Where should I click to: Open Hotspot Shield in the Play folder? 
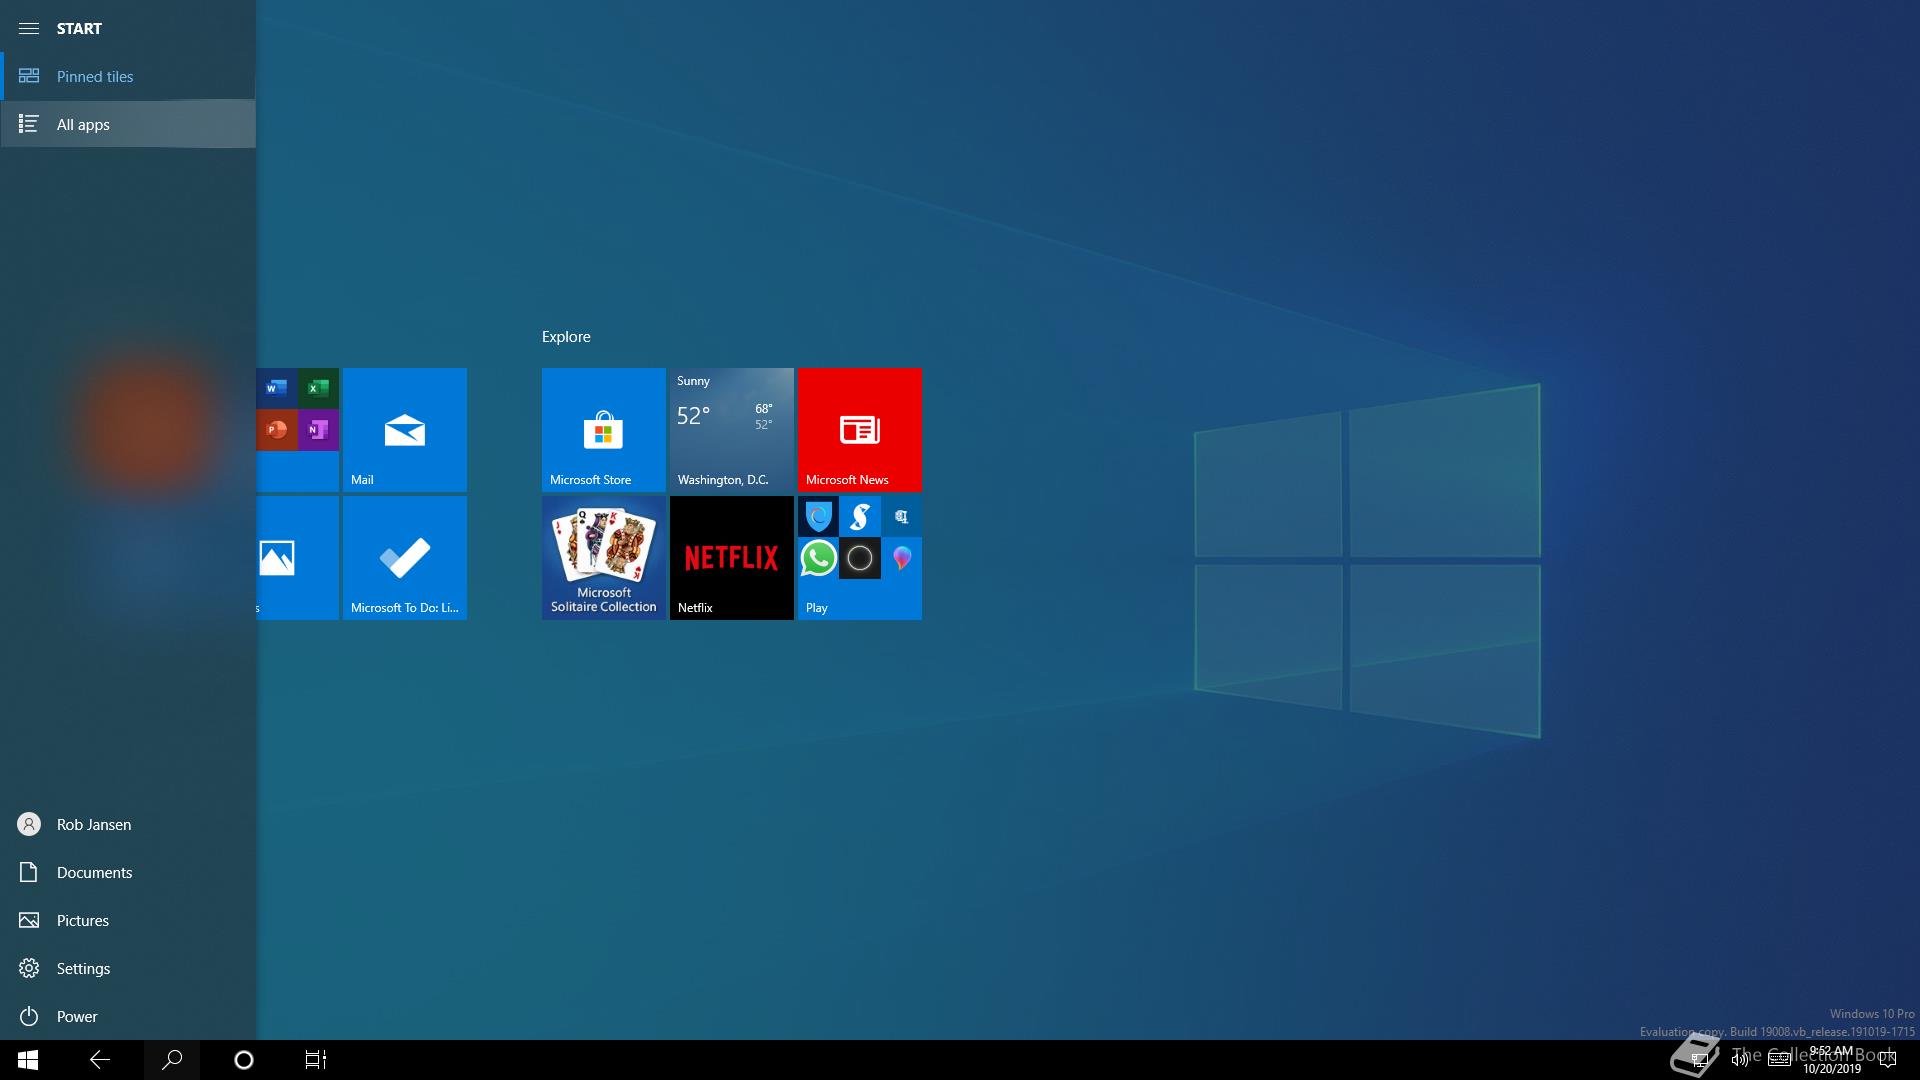tap(818, 516)
